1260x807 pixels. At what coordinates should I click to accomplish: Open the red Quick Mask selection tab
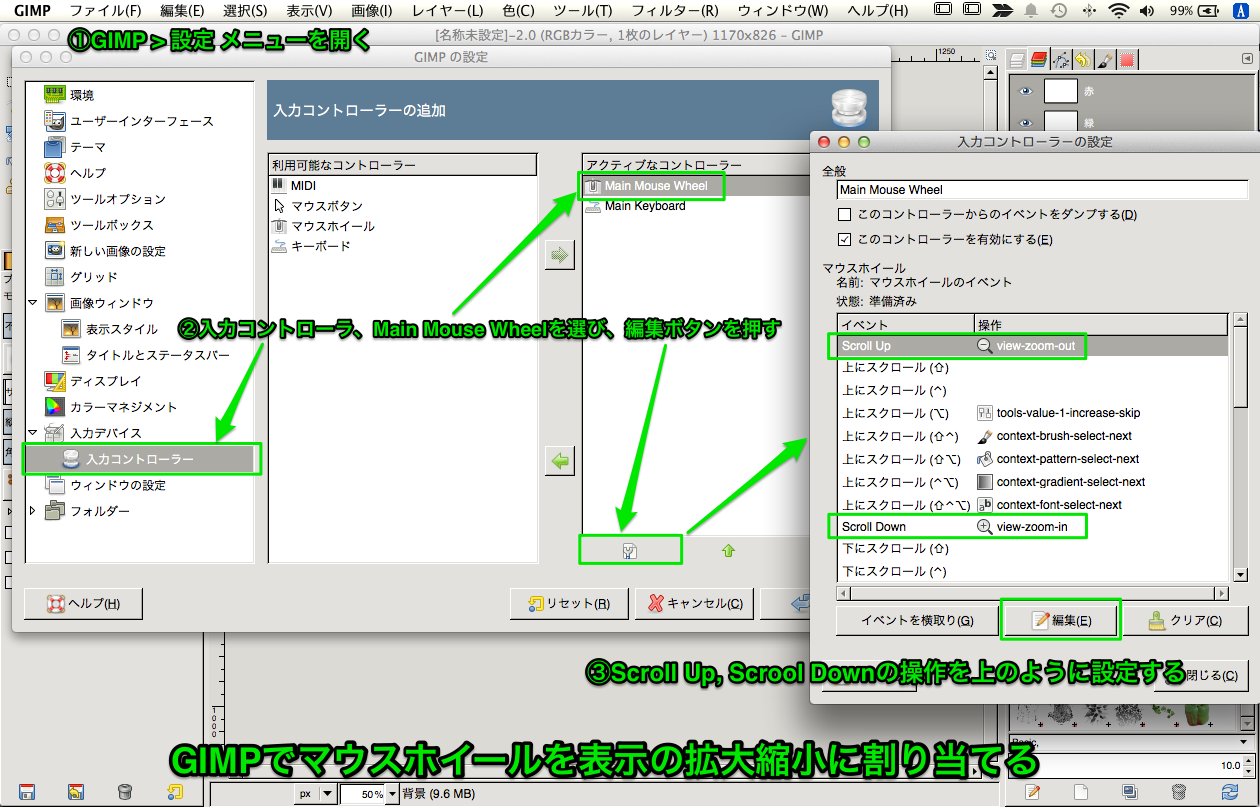[1127, 60]
